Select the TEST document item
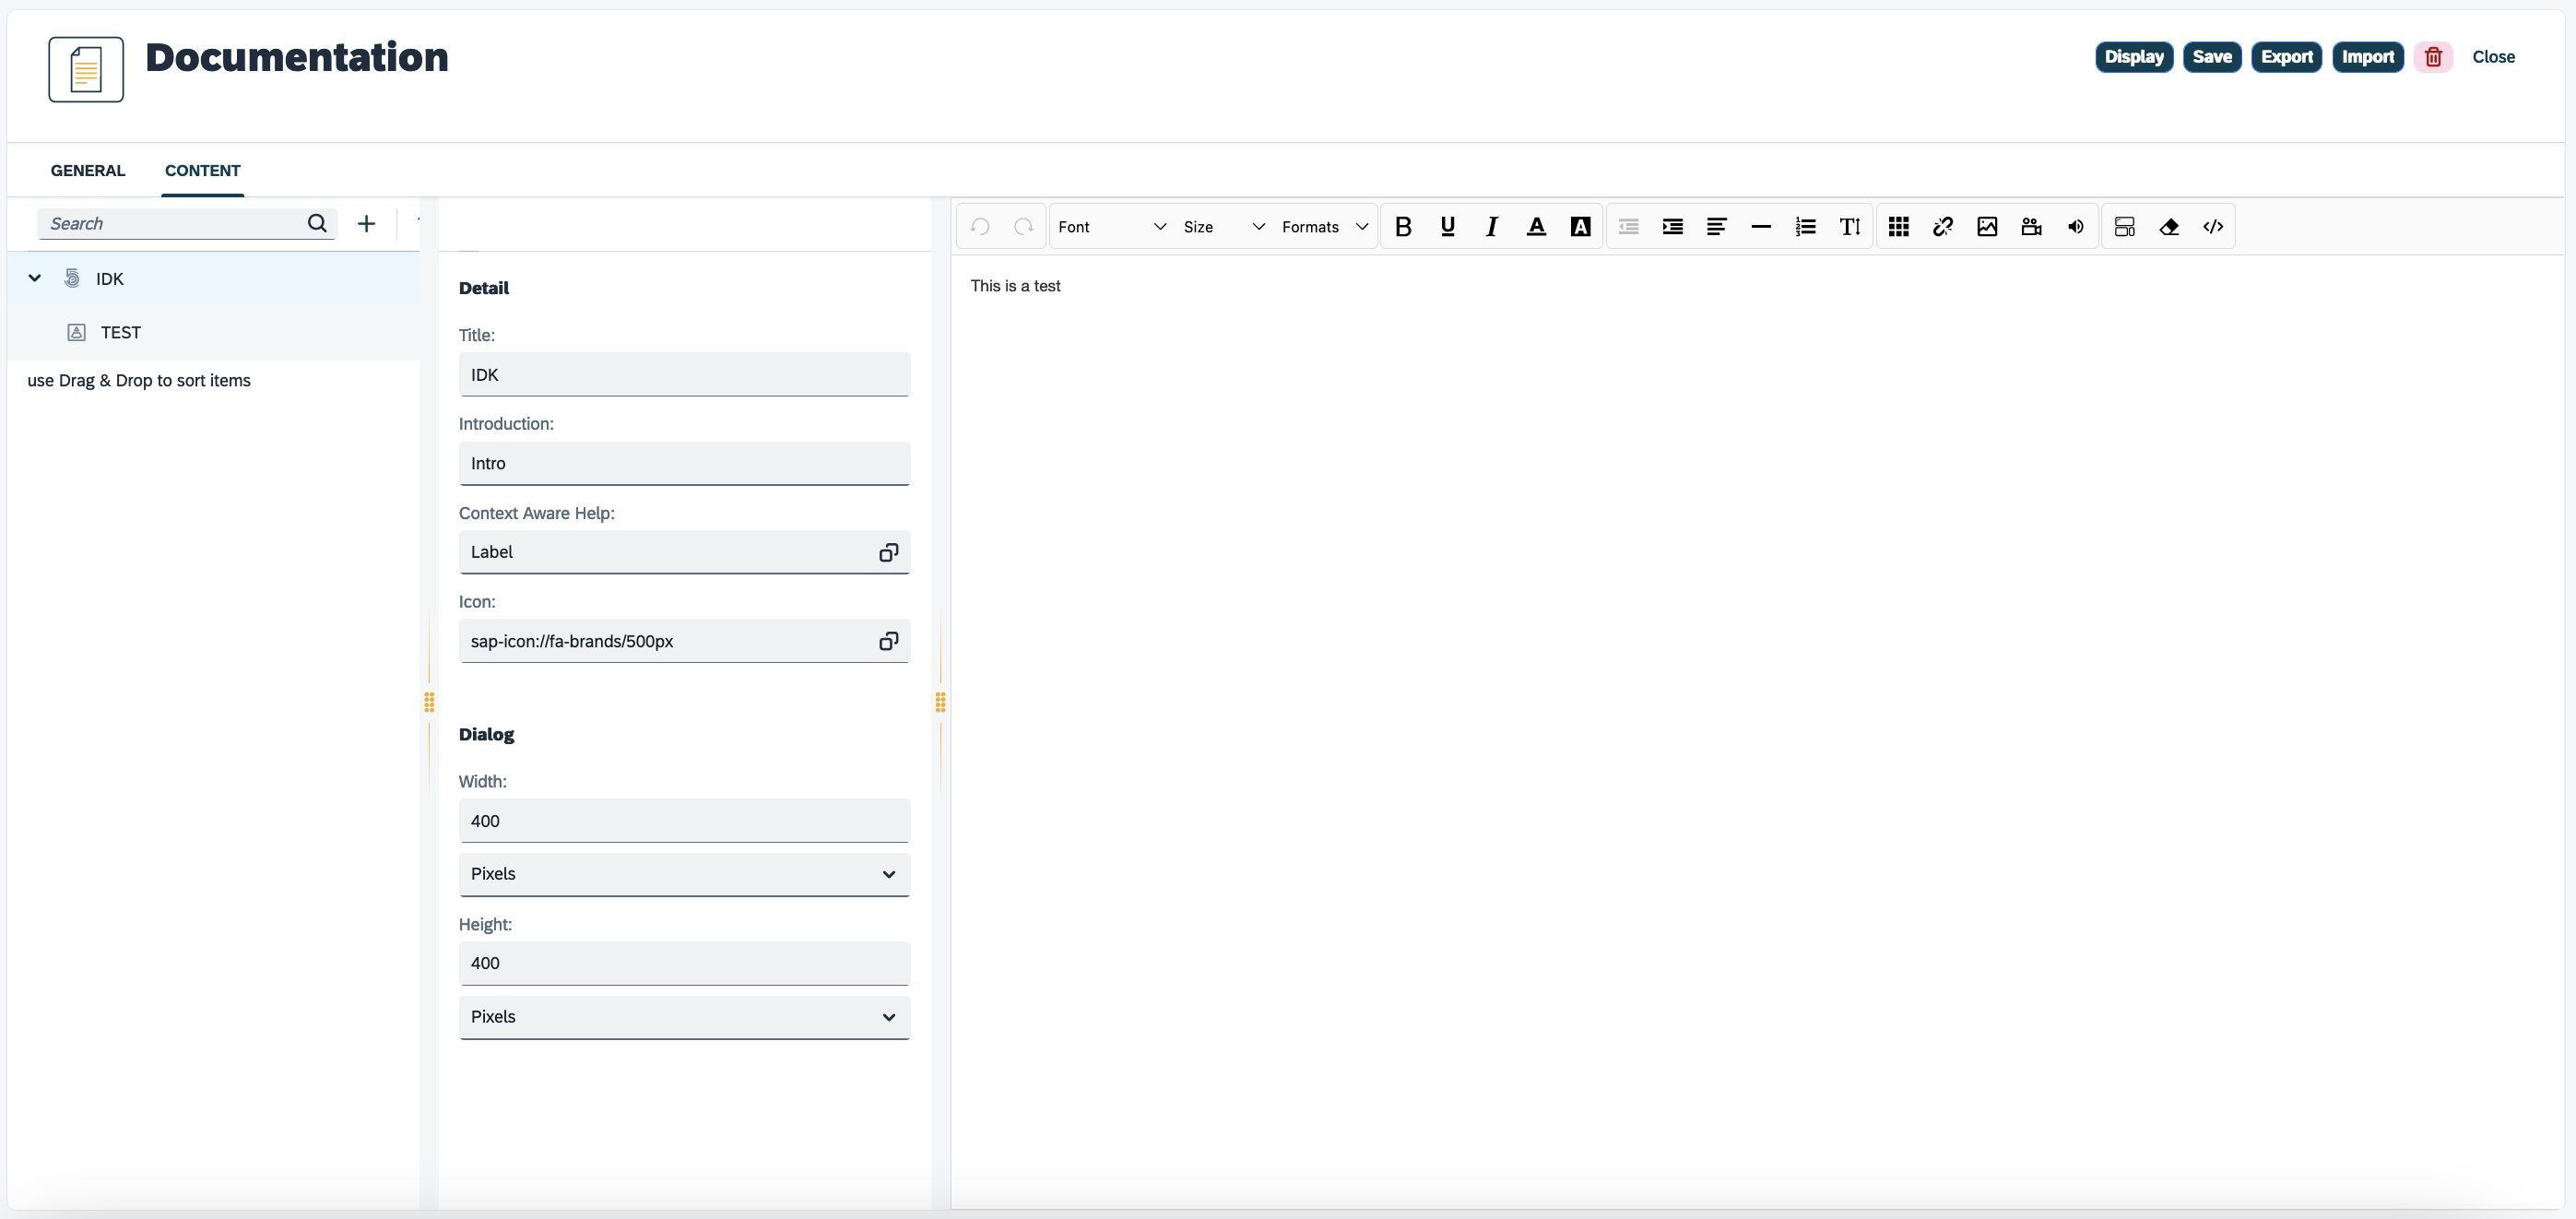Viewport: 2576px width, 1219px height. 120,332
